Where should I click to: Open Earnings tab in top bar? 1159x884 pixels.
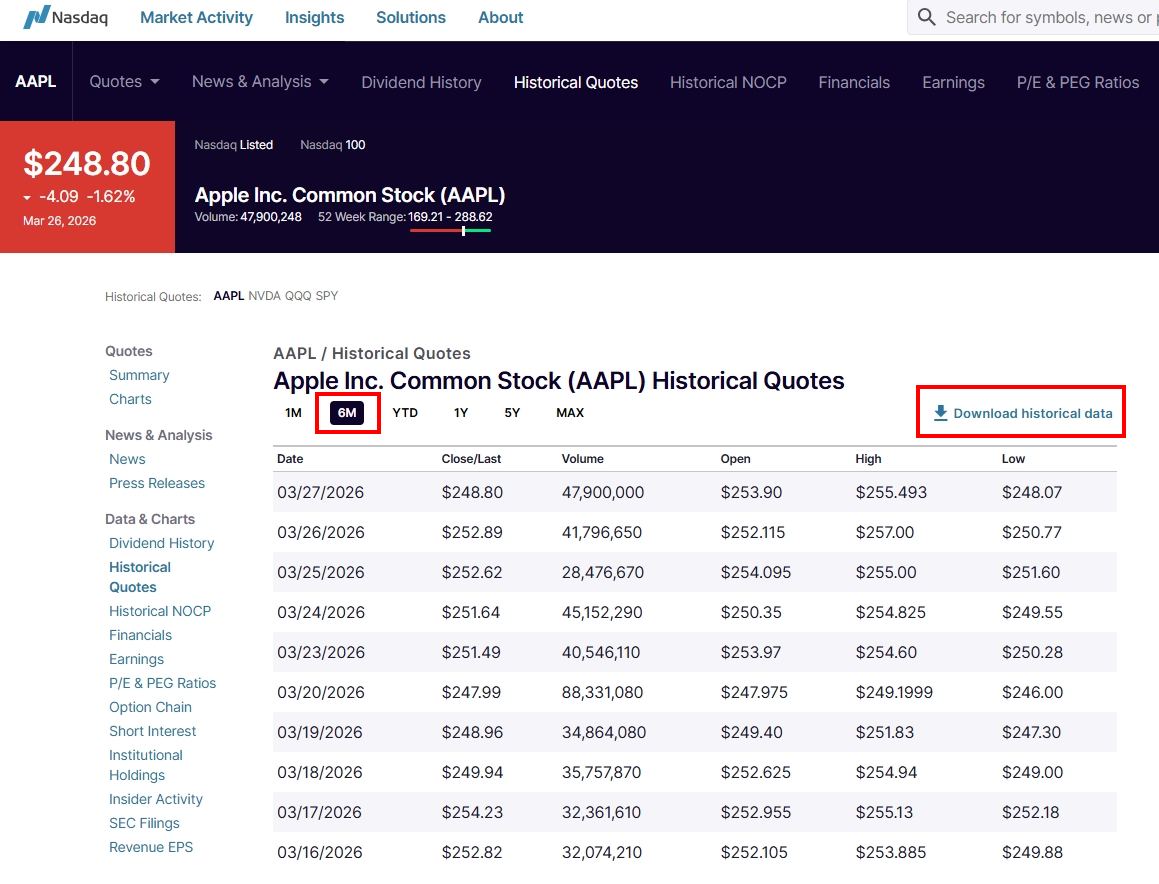(x=954, y=82)
